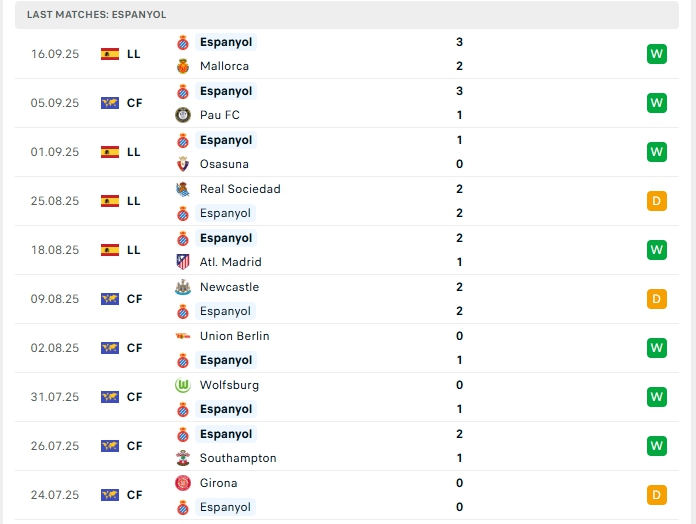Click the world flag icon on 05.09.25 row
This screenshot has width=696, height=524.
coord(110,103)
